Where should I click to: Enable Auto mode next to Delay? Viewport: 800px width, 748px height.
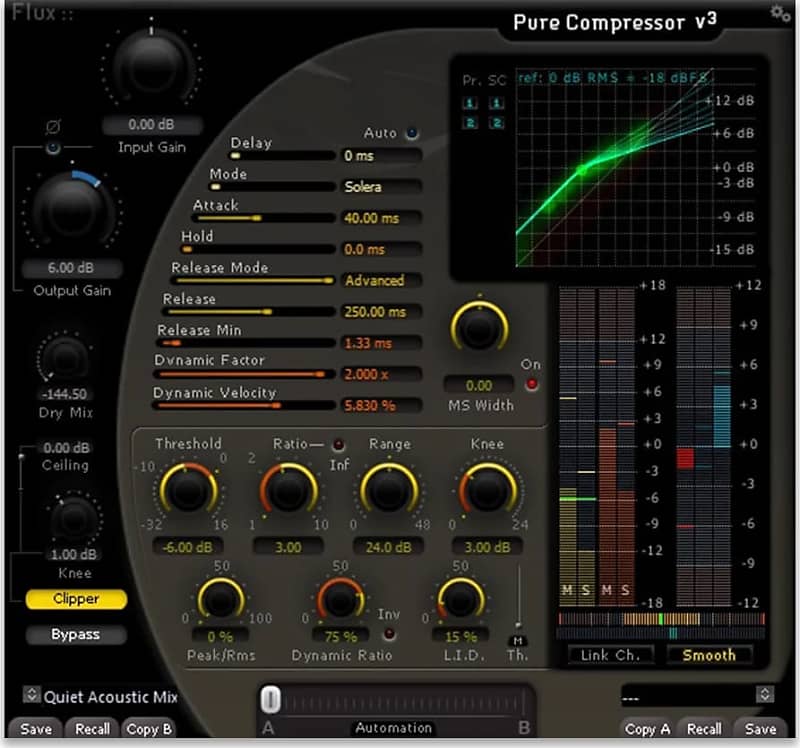tap(411, 131)
